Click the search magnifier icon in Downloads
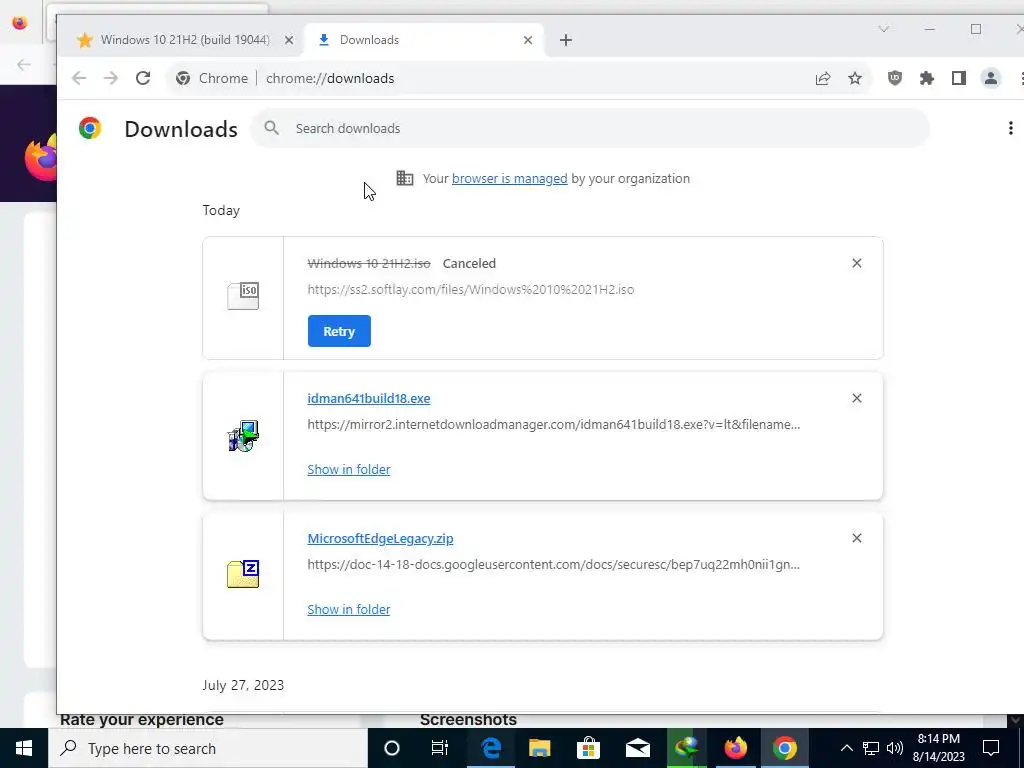The width and height of the screenshot is (1024, 768). (x=272, y=128)
